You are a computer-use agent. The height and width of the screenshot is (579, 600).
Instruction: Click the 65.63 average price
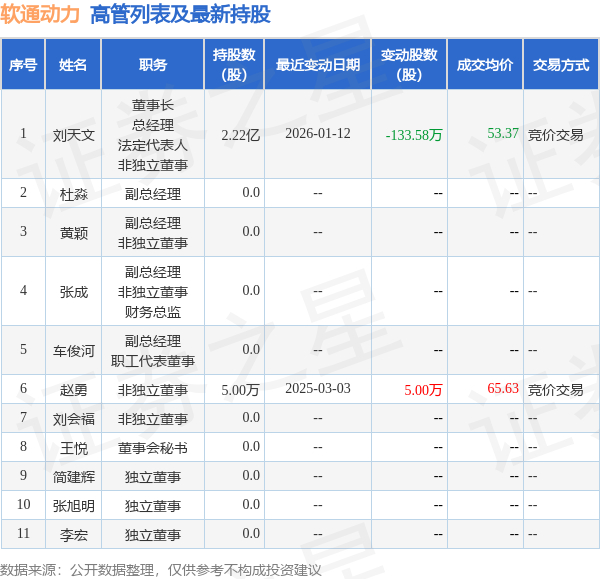click(x=503, y=388)
